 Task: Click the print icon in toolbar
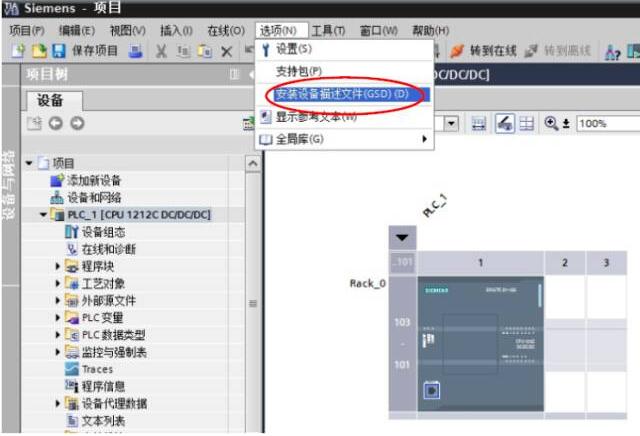[x=135, y=51]
